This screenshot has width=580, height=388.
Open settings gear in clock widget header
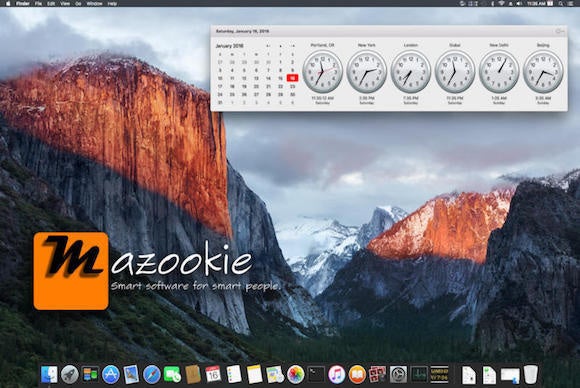559,31
